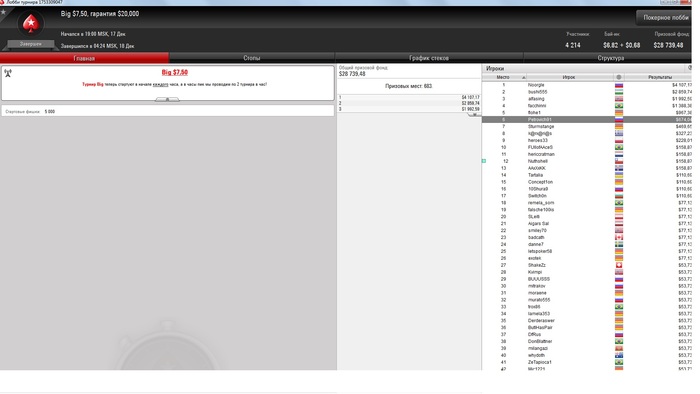Select player BuffHasPair

click(x=540, y=328)
